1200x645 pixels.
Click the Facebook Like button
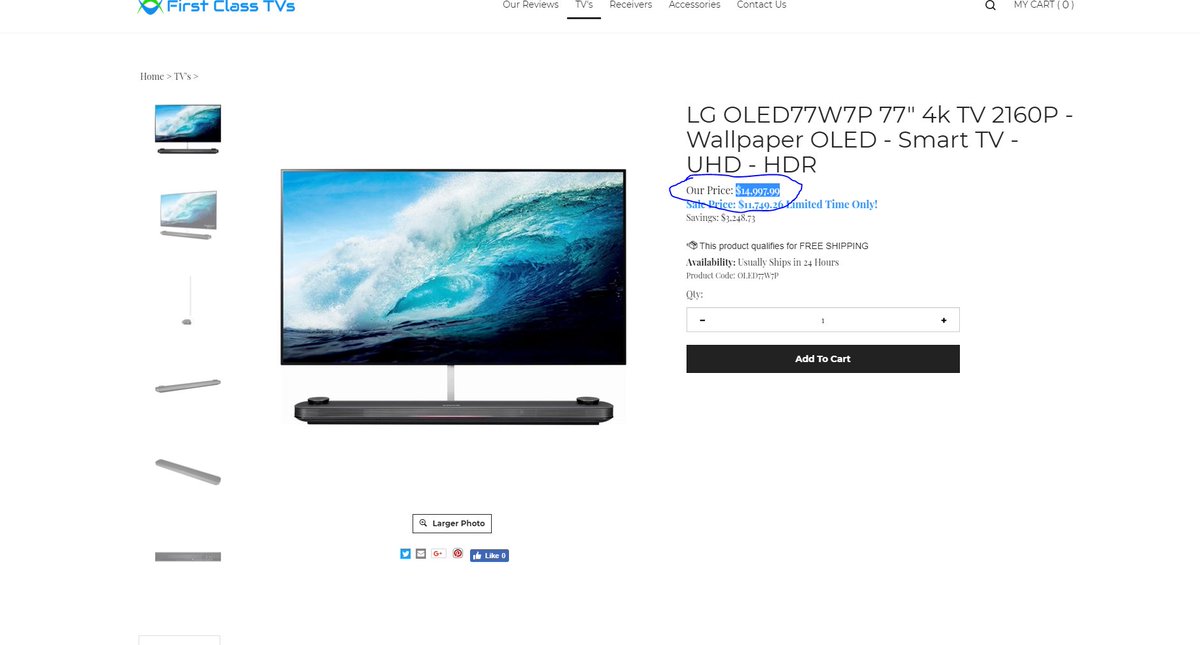click(x=489, y=555)
